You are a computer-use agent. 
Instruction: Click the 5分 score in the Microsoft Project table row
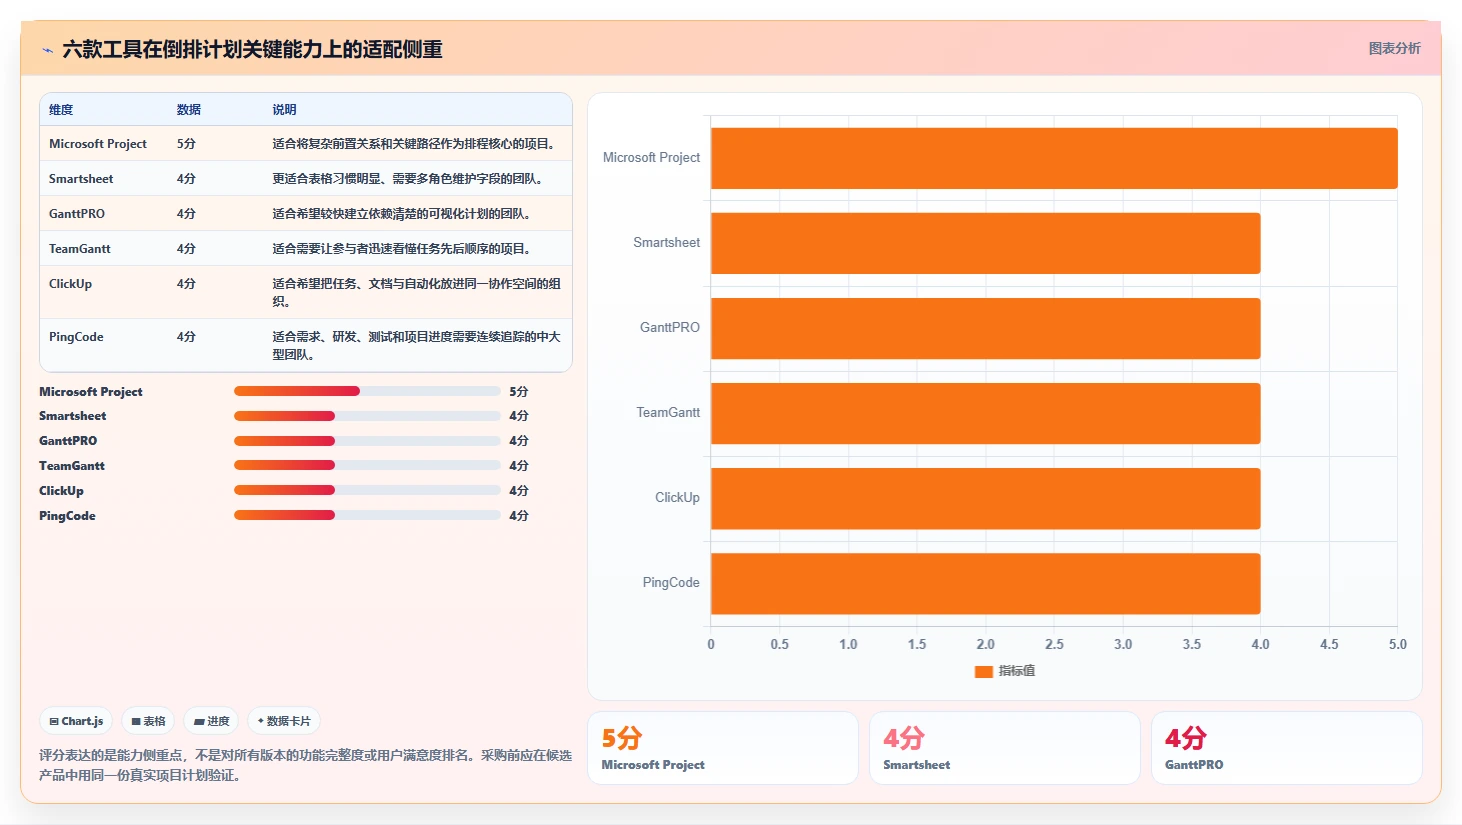pyautogui.click(x=186, y=144)
